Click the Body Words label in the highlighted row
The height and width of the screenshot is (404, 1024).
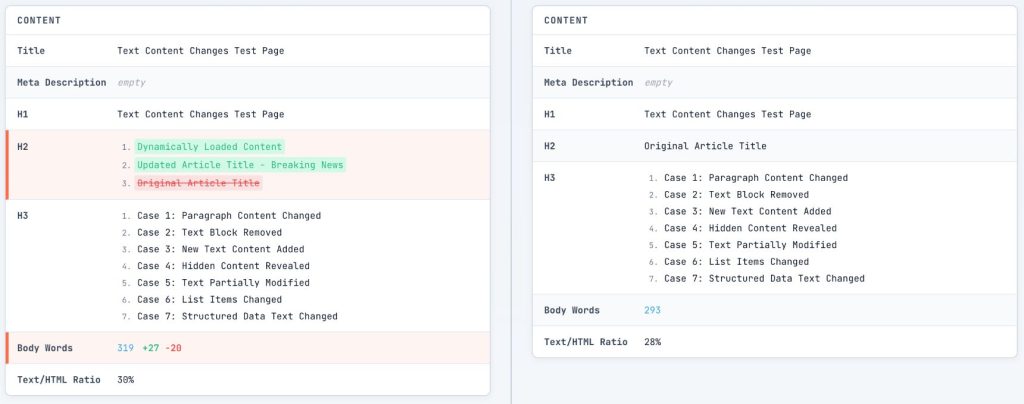[44, 348]
